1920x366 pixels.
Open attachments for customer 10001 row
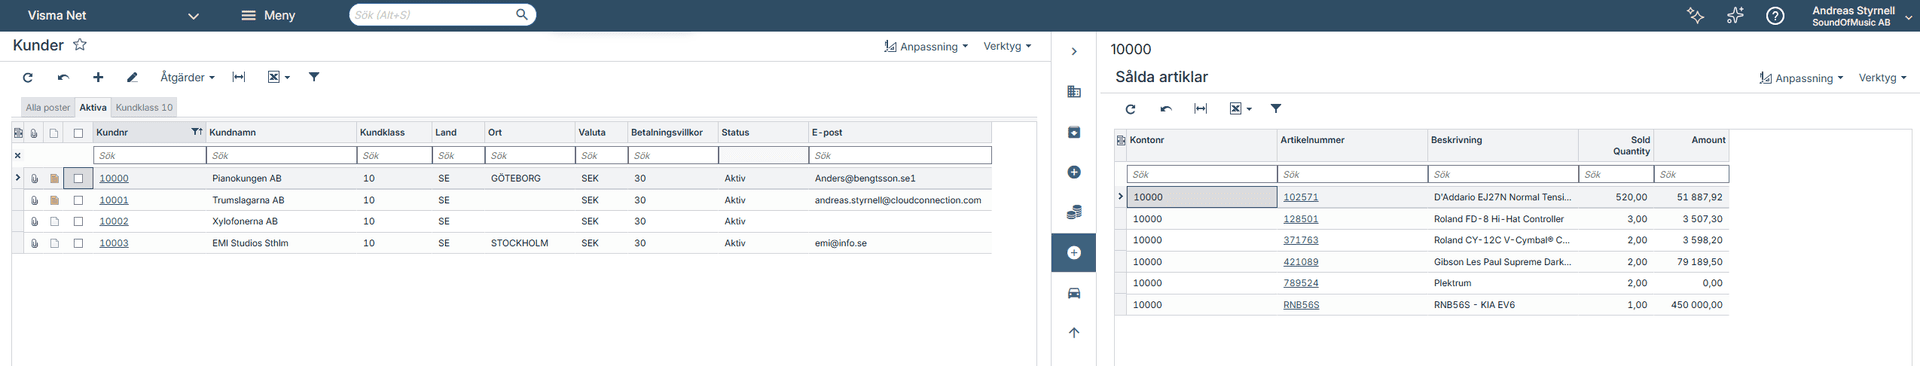[34, 200]
